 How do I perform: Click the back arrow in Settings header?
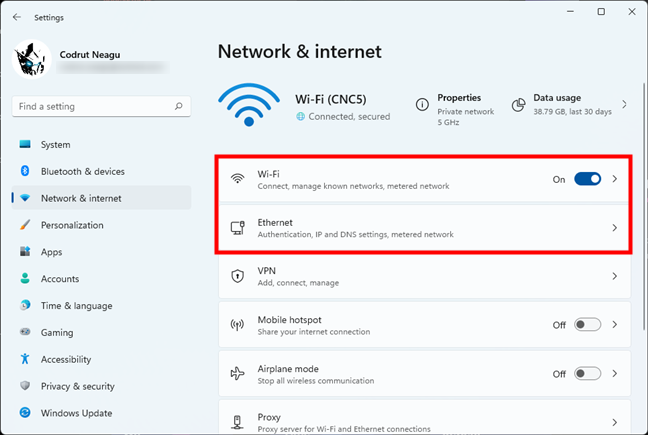point(17,17)
